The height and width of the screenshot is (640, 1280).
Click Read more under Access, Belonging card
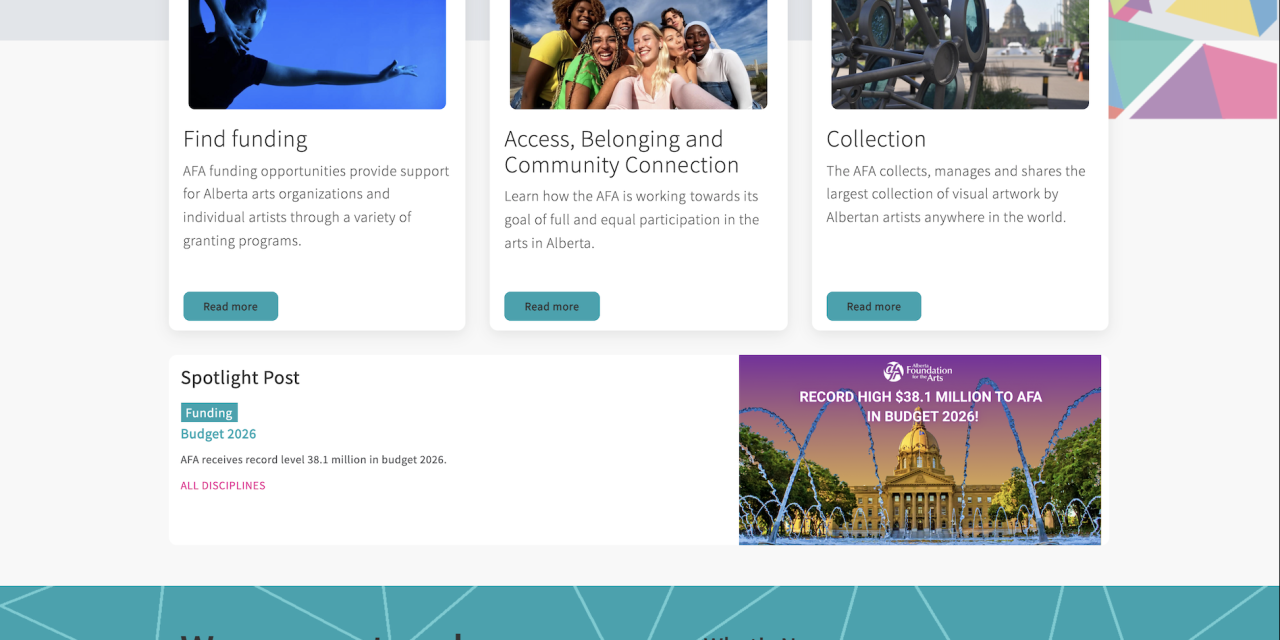552,306
